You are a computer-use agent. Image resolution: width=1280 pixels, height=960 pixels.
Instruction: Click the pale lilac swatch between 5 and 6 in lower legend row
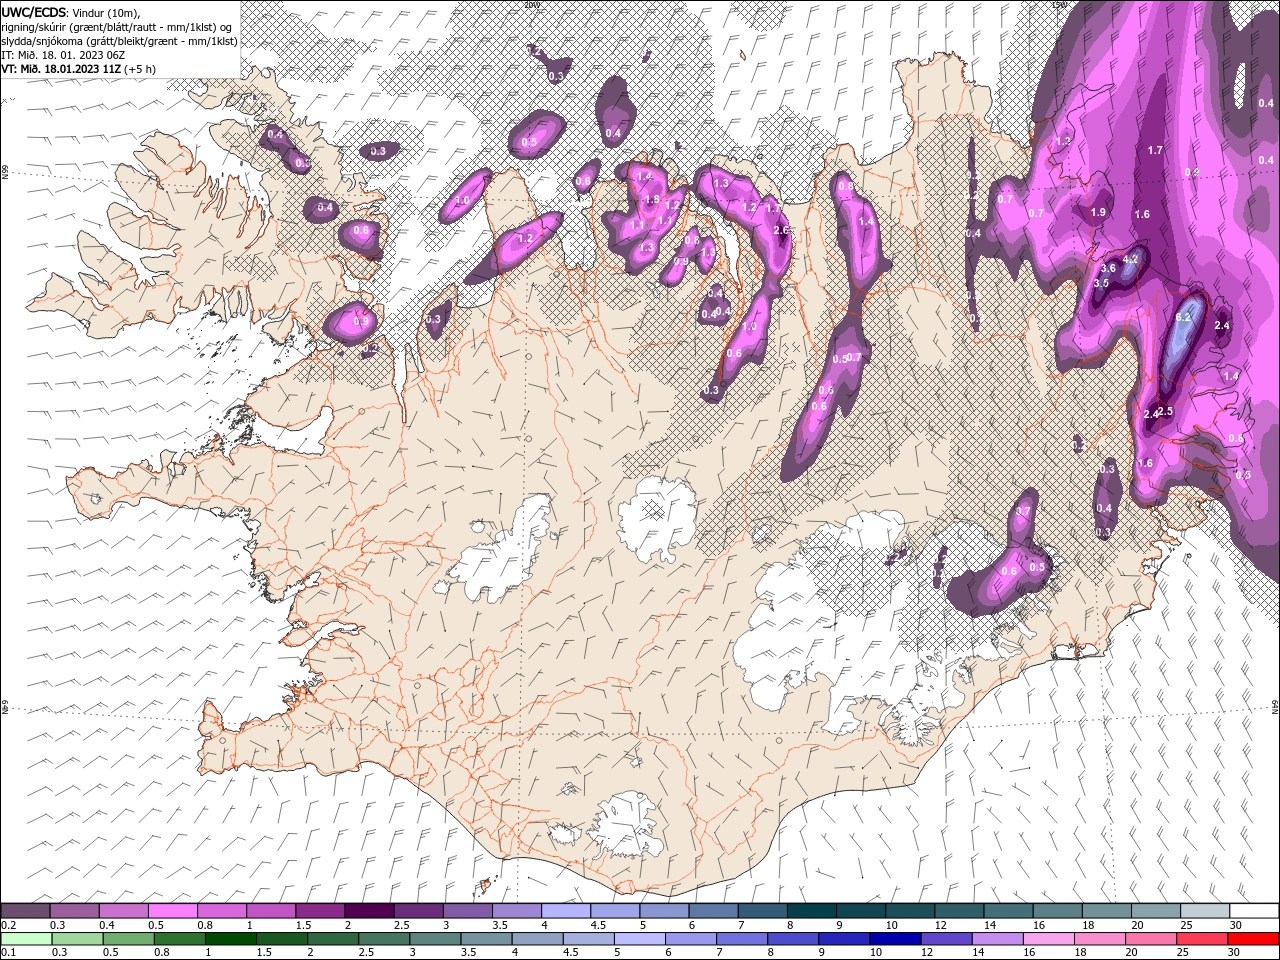(x=640, y=939)
